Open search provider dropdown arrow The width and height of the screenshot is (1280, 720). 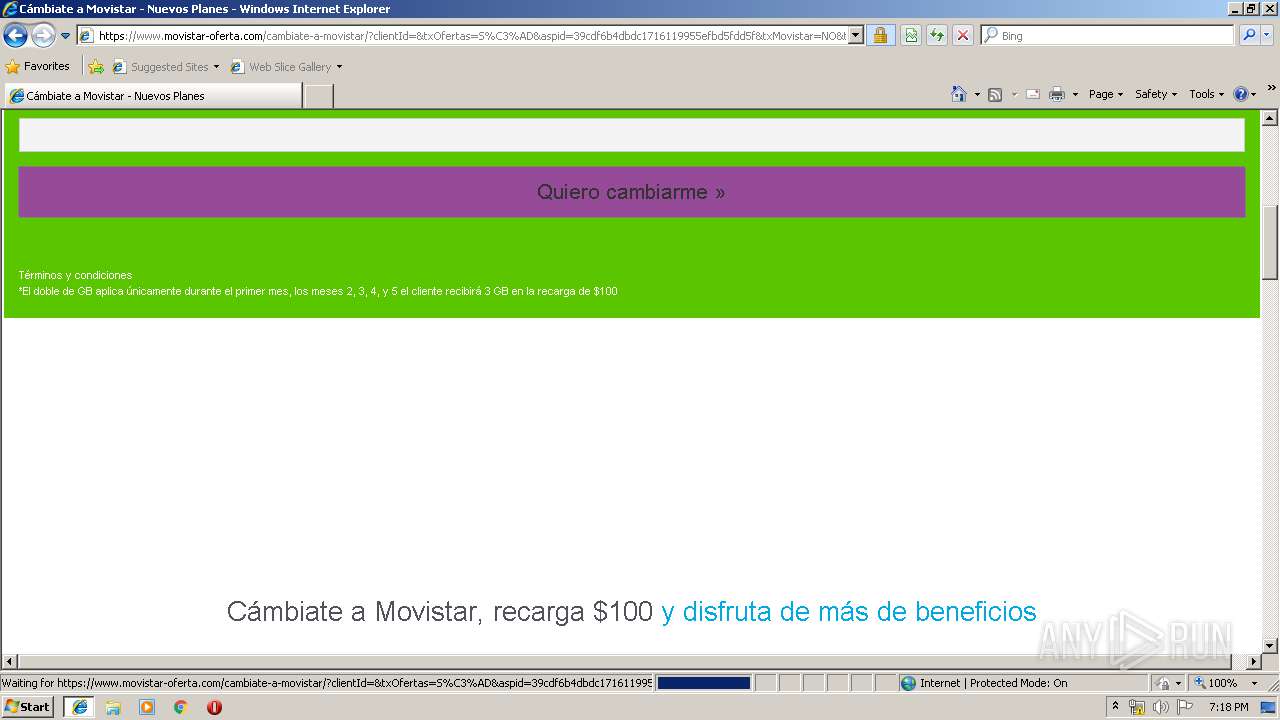(1267, 36)
